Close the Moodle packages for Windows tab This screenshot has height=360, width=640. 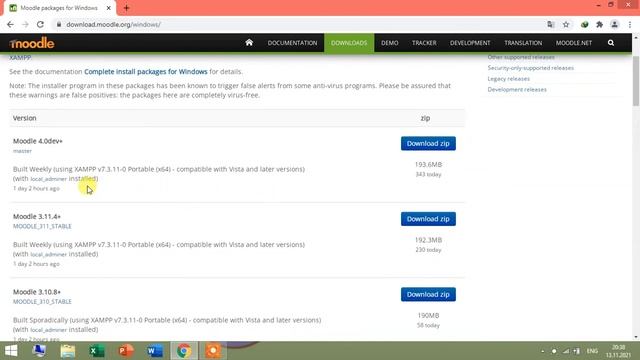tap(109, 8)
